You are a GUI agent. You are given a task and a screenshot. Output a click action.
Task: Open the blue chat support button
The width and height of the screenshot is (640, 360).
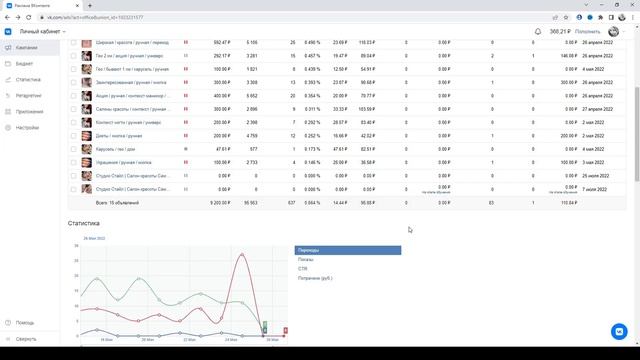coord(619,331)
